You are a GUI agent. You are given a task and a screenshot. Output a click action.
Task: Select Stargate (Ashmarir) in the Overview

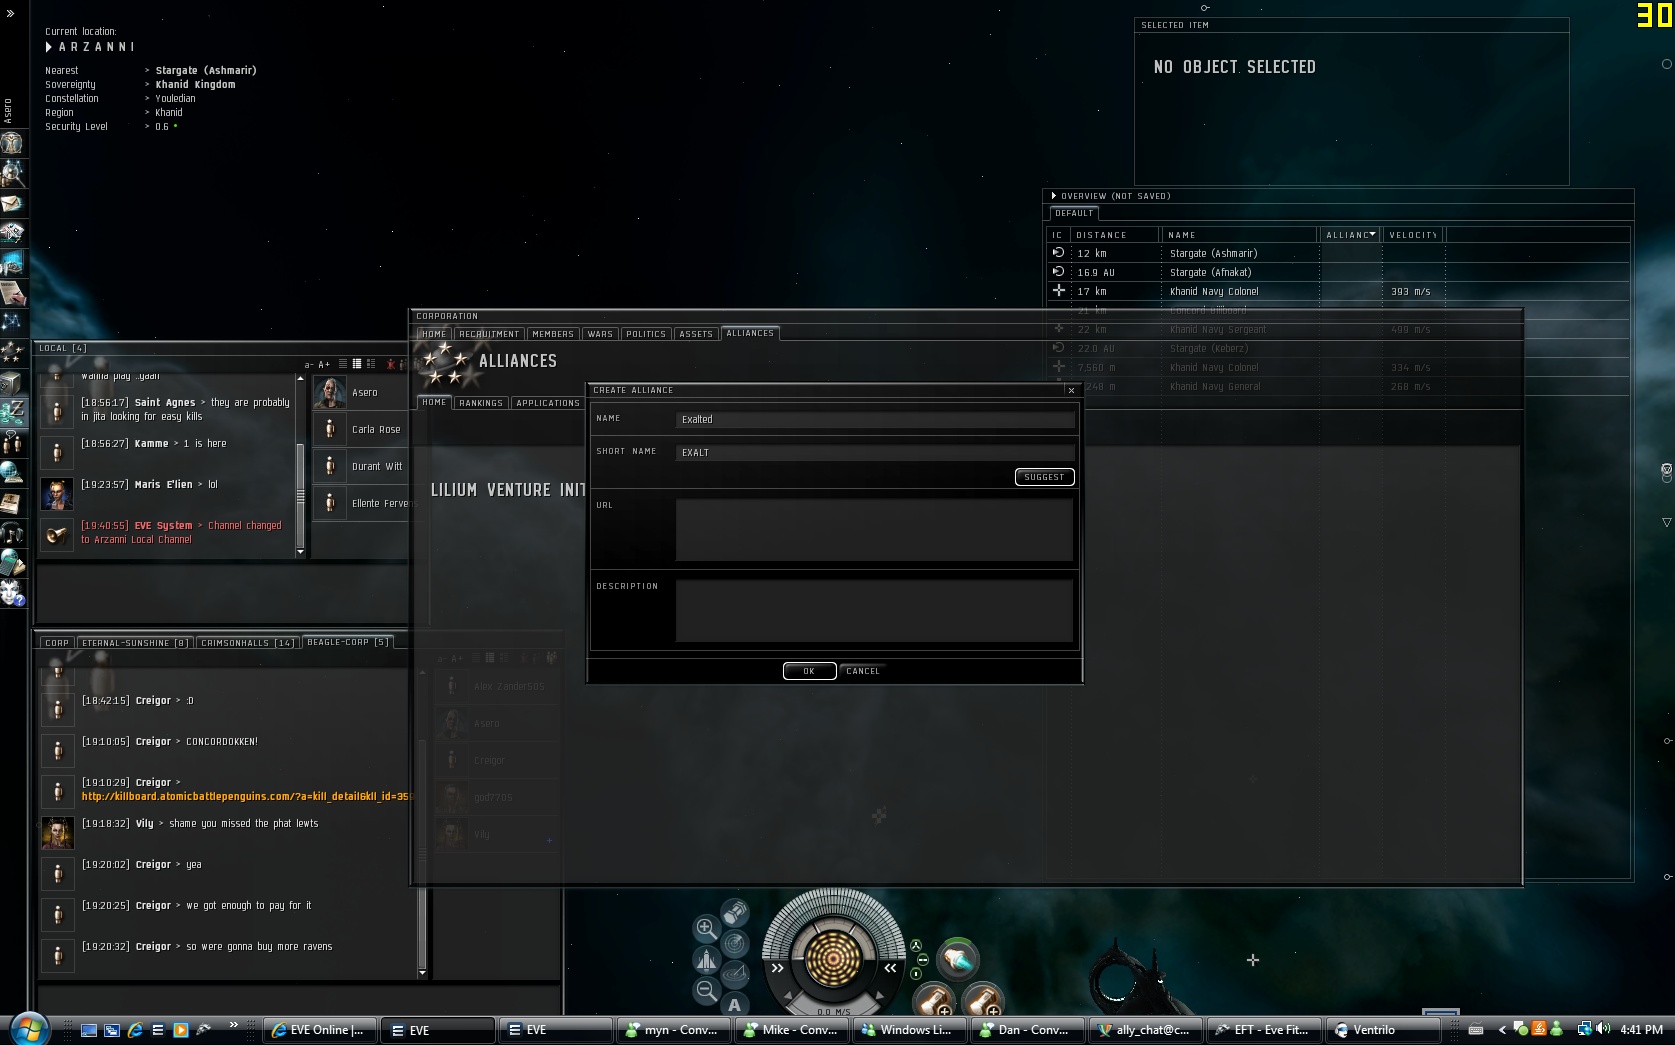pos(1338,253)
